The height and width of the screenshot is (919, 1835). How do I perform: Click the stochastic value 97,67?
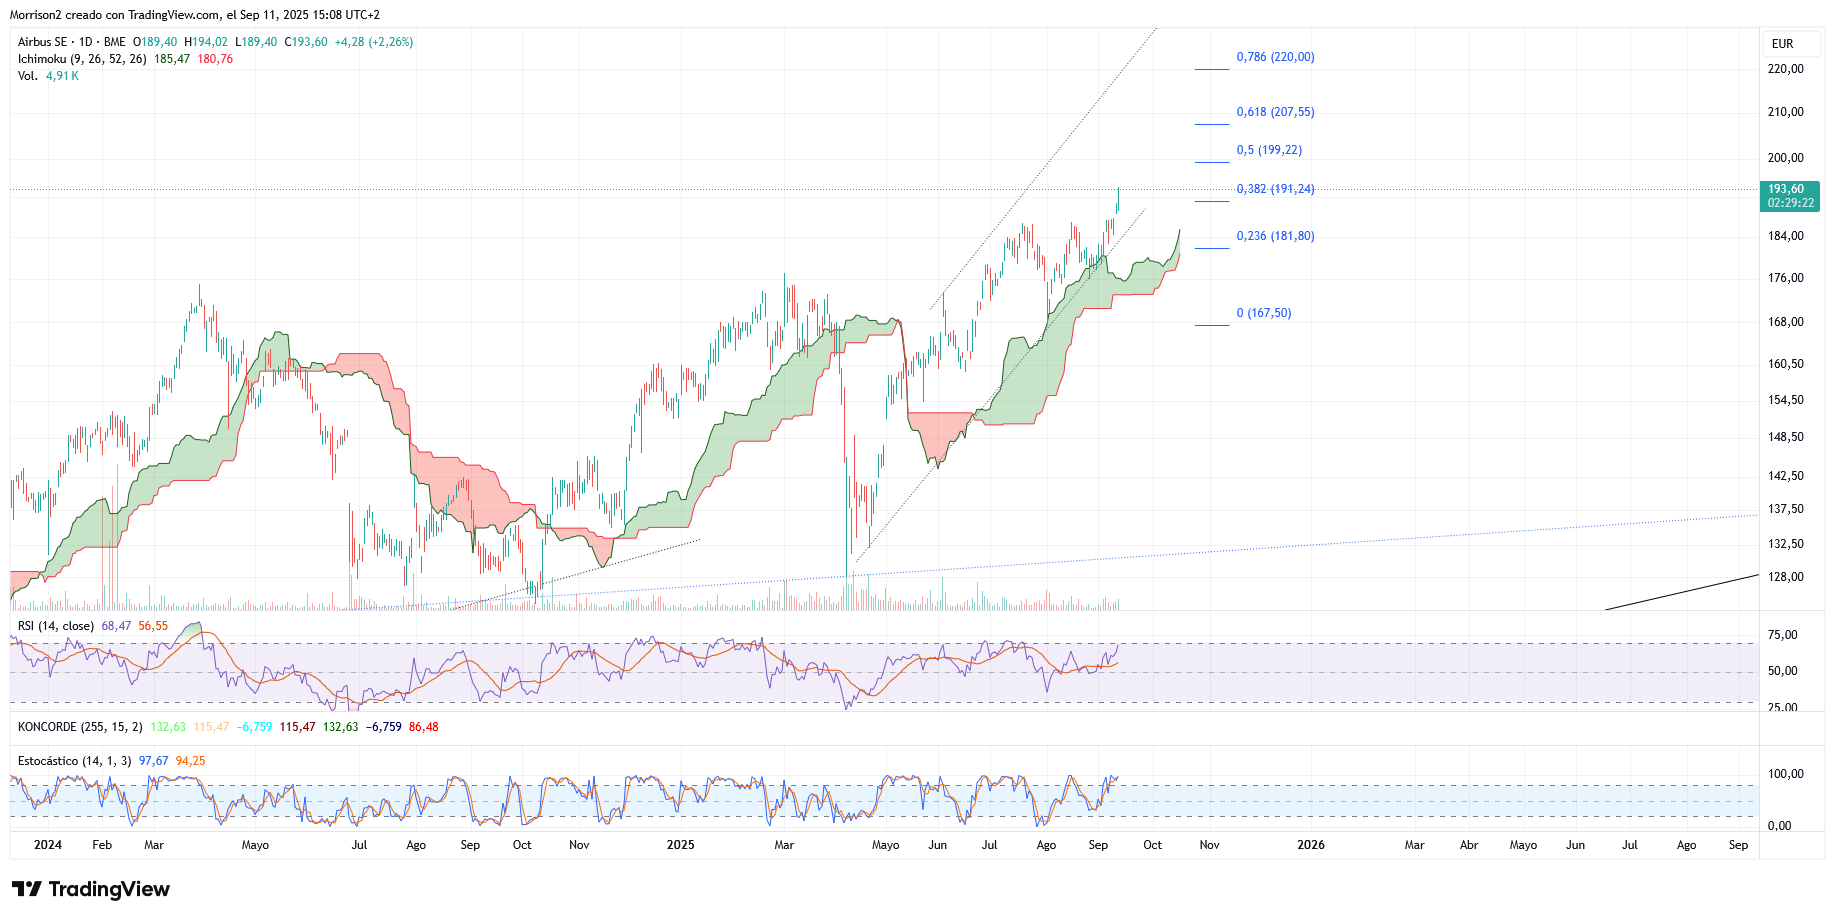pos(154,761)
